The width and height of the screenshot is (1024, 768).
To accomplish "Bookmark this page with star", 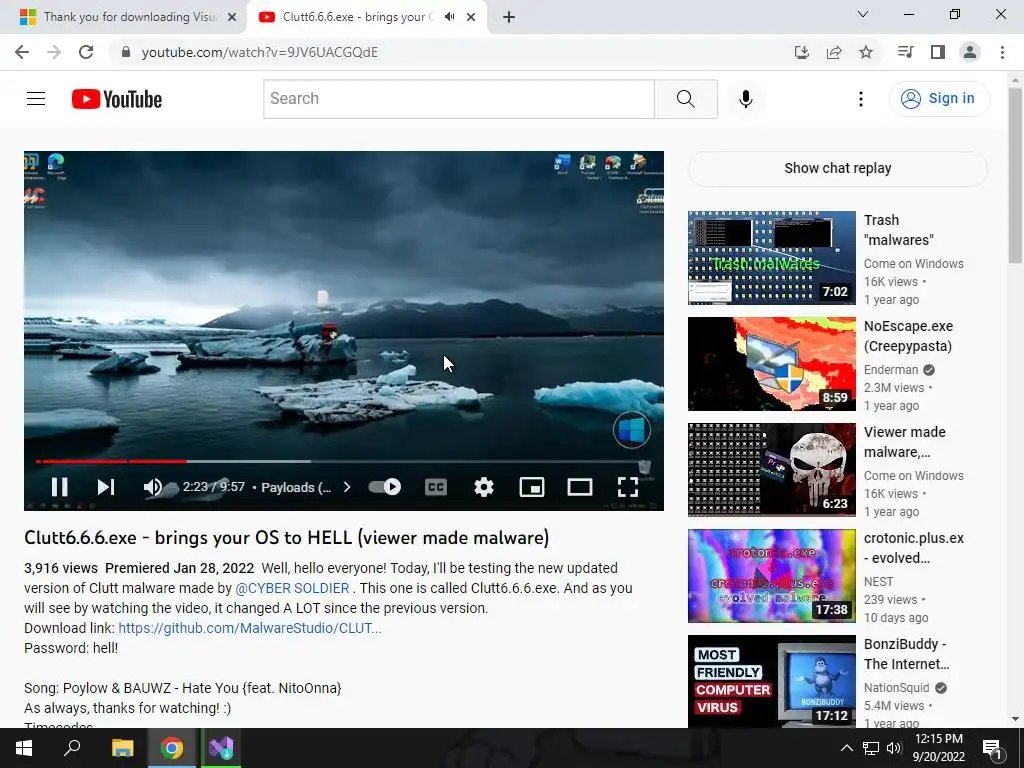I will pyautogui.click(x=866, y=52).
